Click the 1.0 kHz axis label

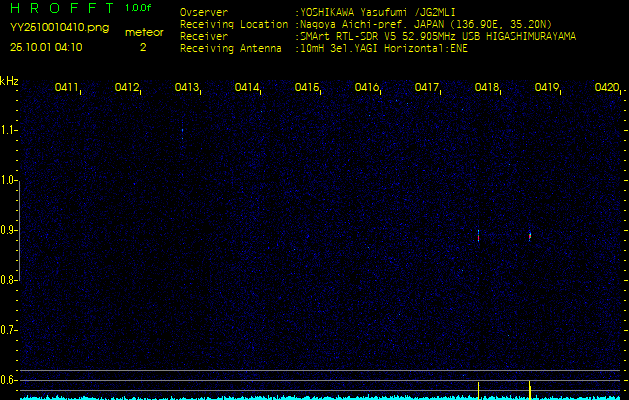(x=7, y=181)
